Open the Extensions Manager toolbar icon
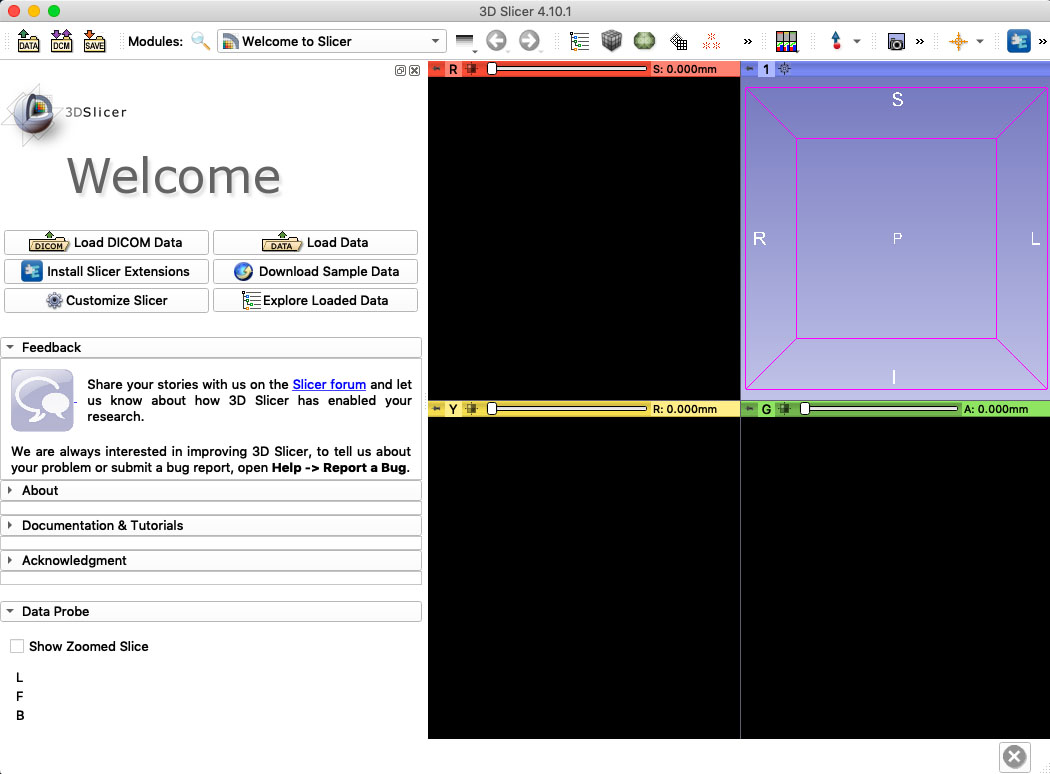Screen dimensions: 1050x774 [x=1019, y=41]
